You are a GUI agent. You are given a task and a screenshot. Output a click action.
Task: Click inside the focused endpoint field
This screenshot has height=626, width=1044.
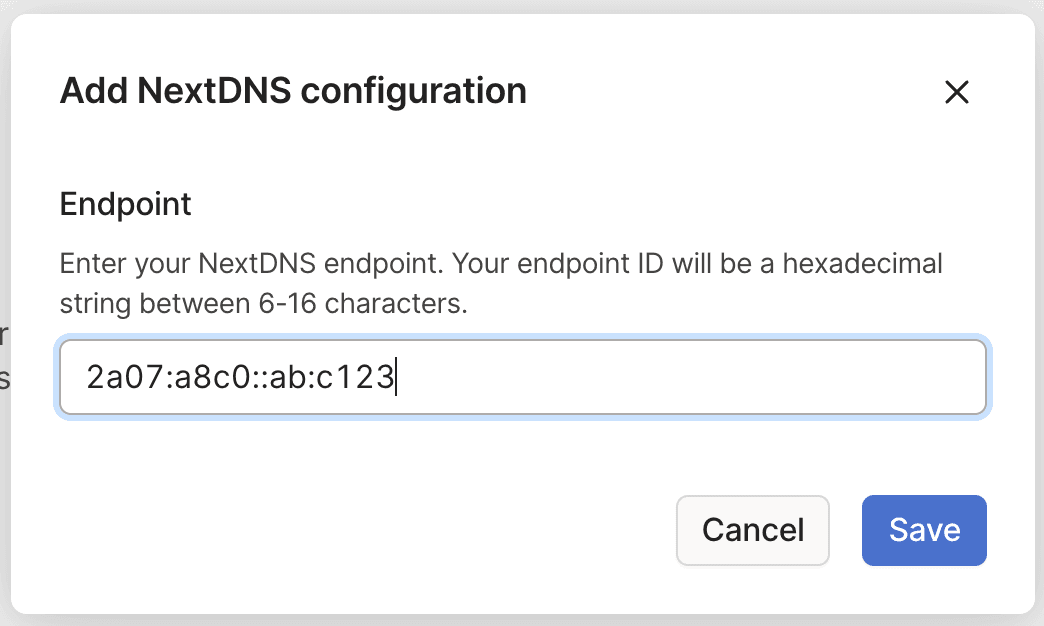522,377
